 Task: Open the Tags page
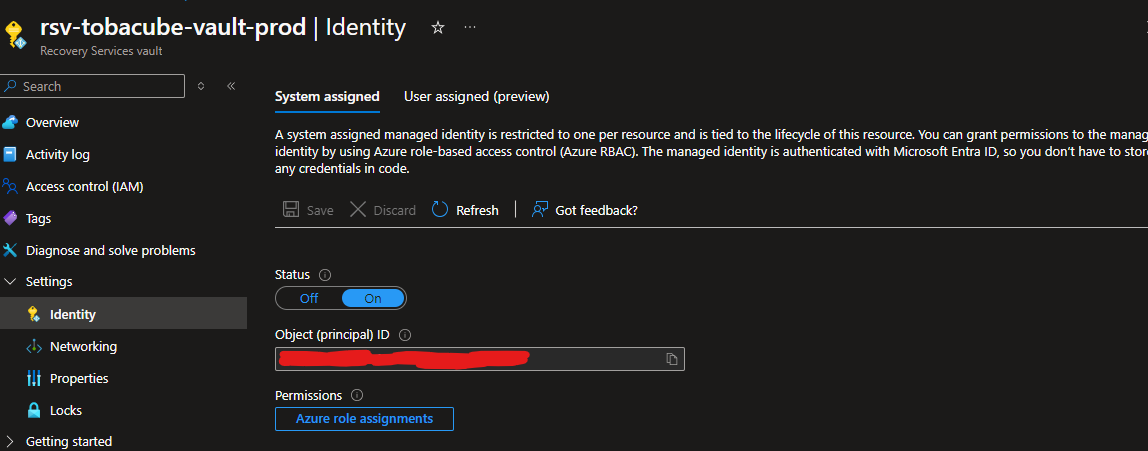[x=39, y=218]
